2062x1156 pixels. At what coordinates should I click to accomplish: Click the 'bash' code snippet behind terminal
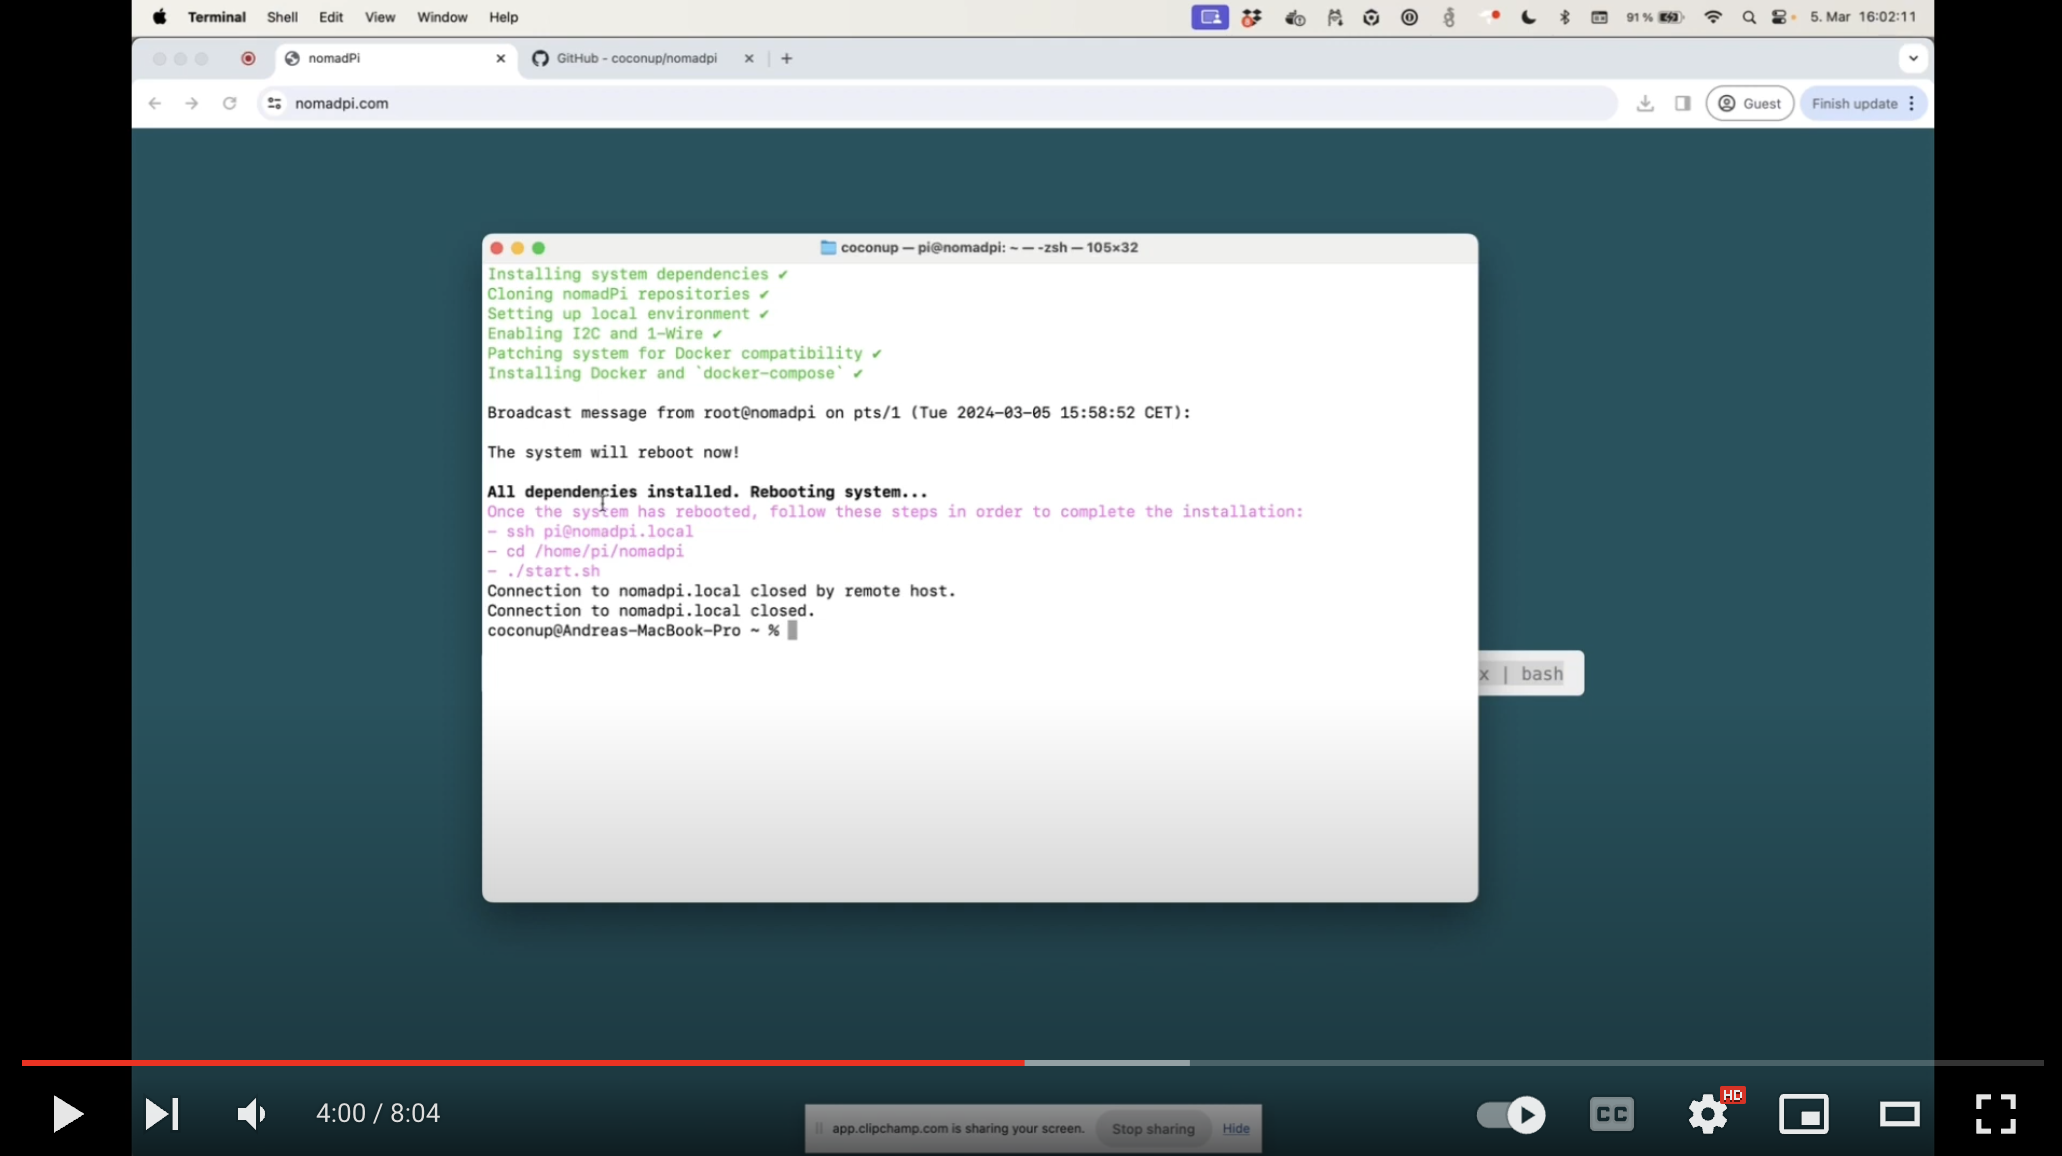click(1541, 674)
